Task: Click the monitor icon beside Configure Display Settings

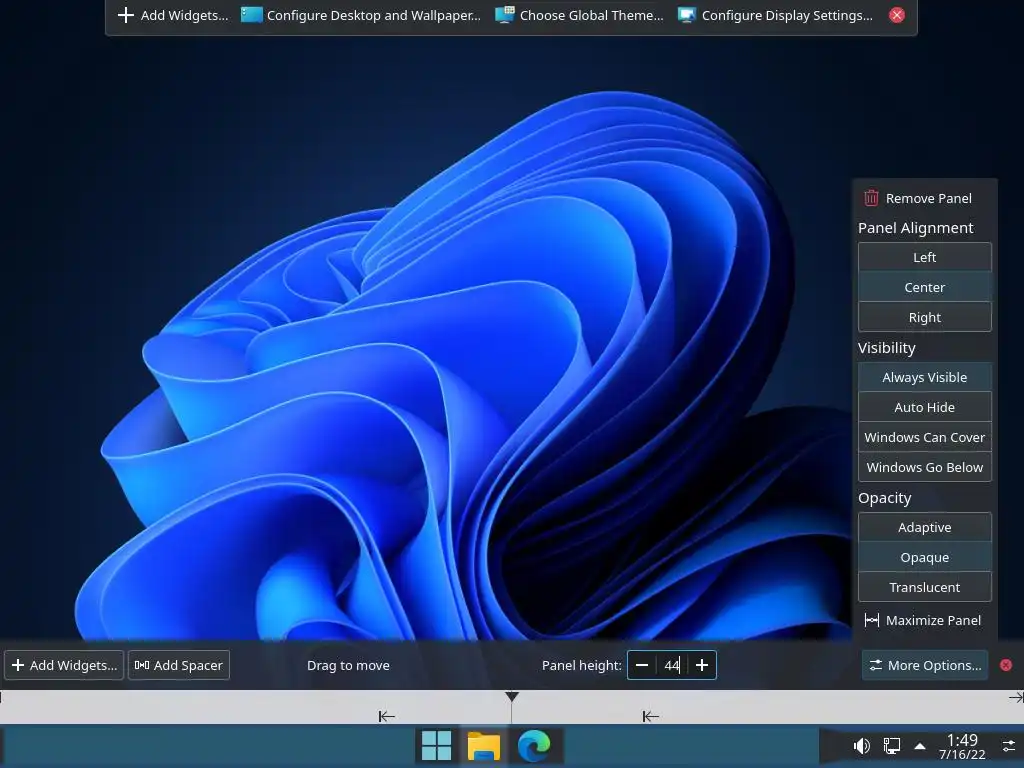Action: click(x=686, y=15)
